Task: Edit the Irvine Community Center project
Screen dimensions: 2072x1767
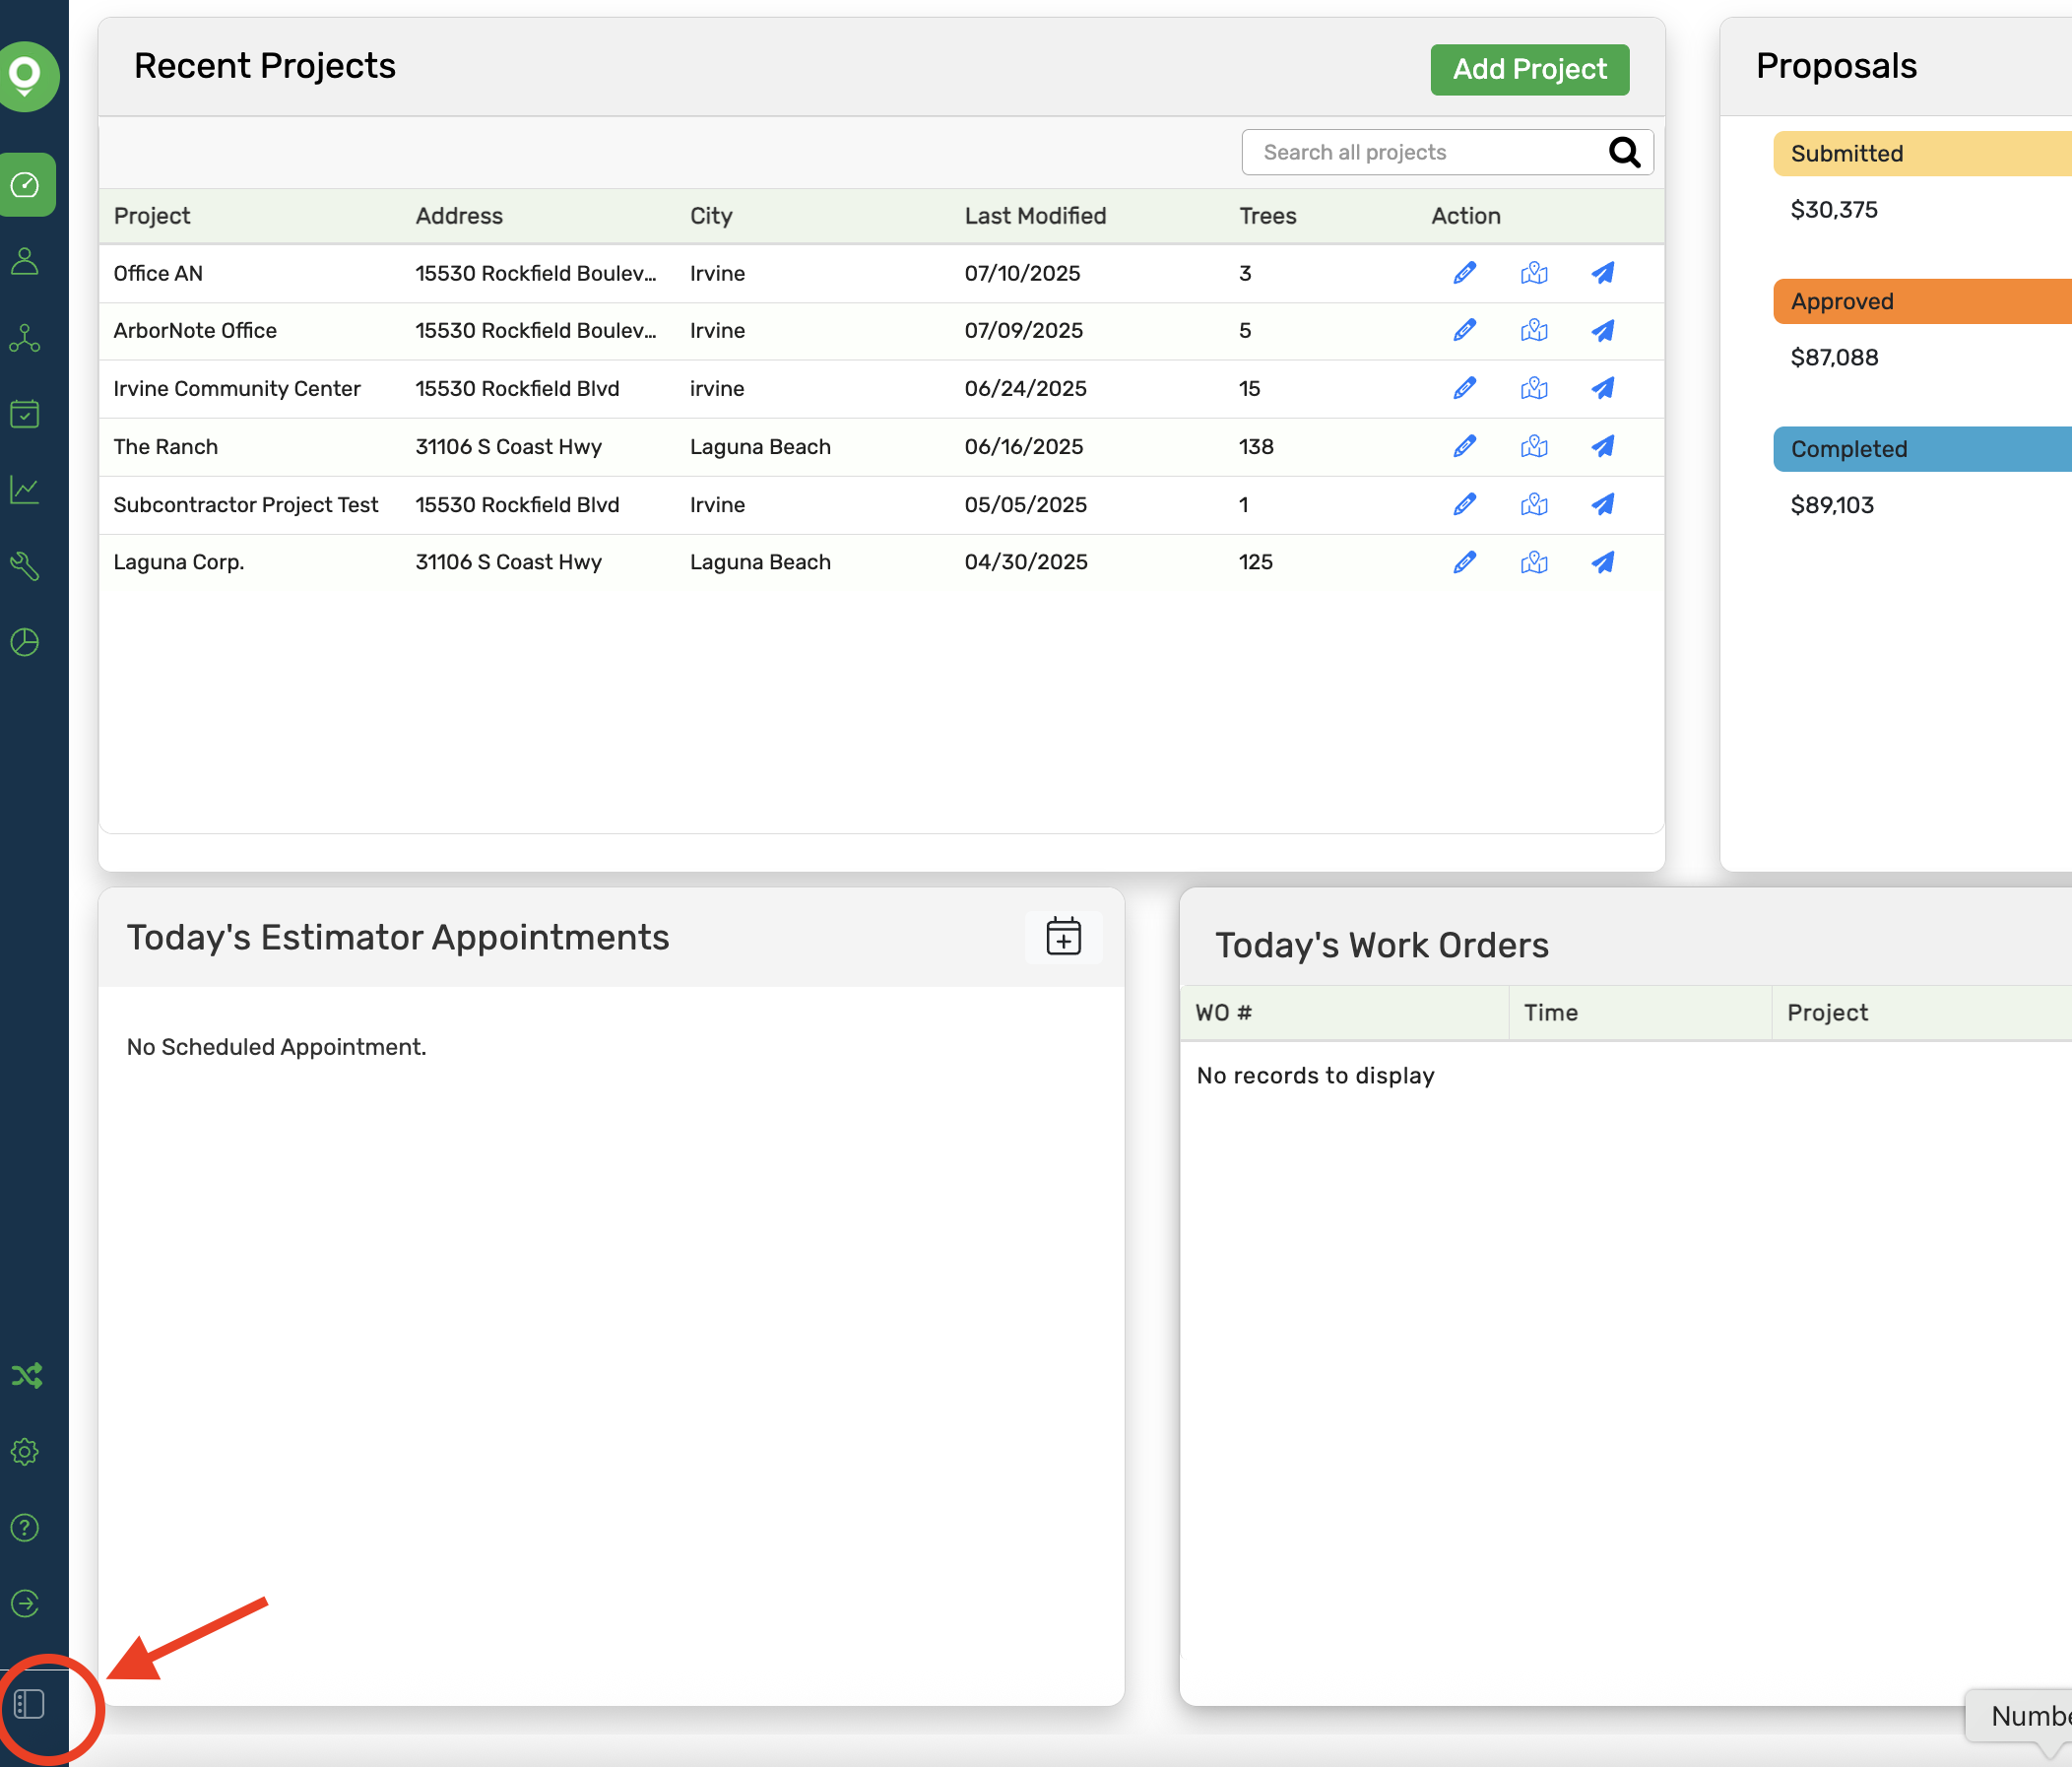Action: tap(1465, 389)
